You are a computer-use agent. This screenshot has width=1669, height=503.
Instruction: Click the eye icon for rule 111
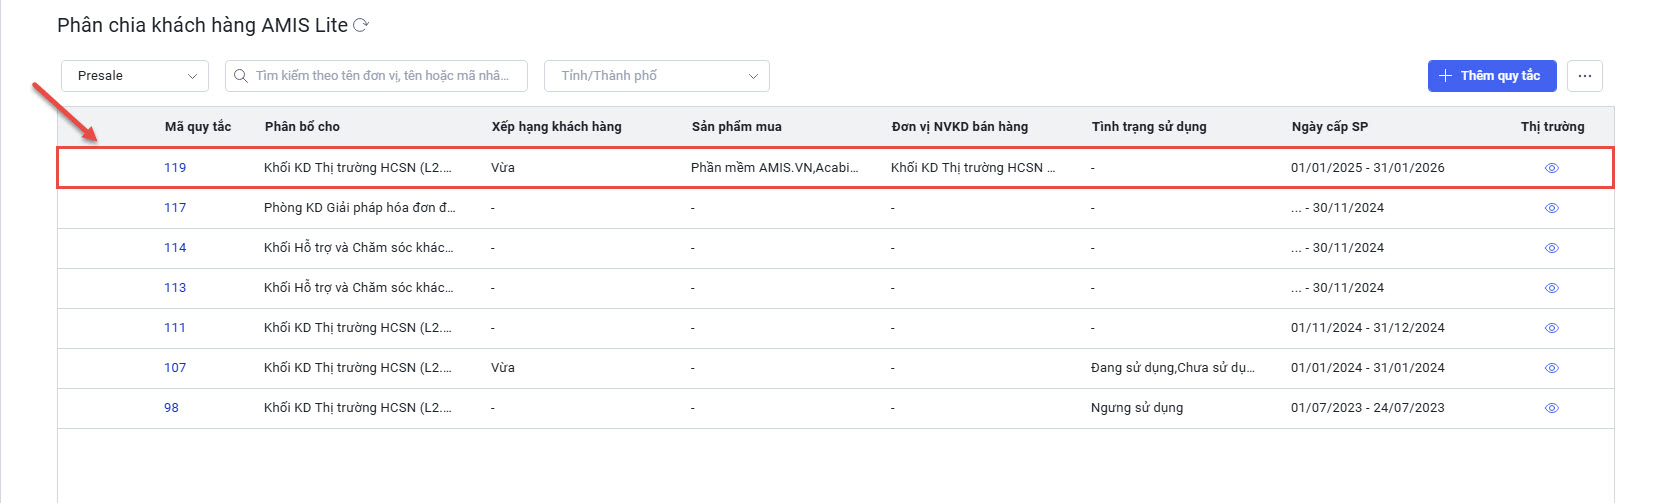tap(1551, 328)
